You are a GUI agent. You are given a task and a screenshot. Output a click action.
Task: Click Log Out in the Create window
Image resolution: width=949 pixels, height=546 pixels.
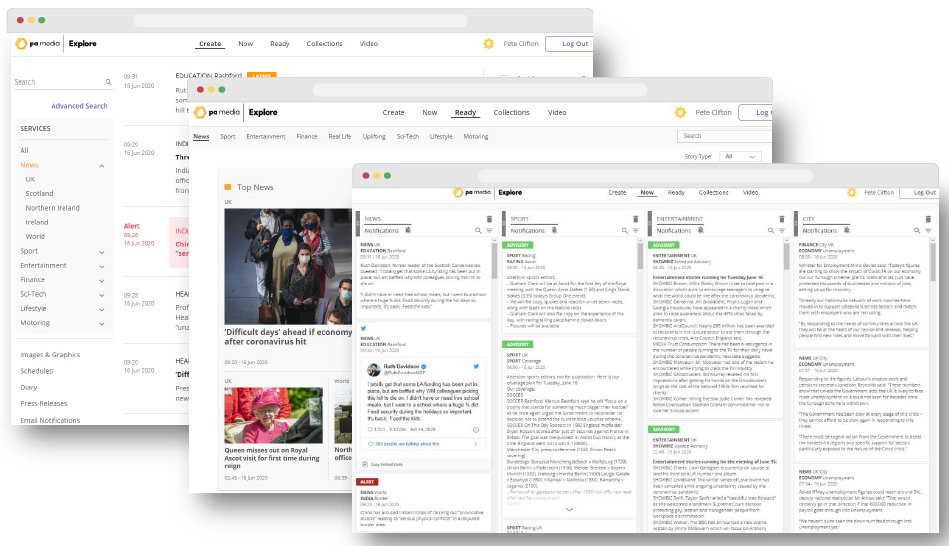point(569,44)
